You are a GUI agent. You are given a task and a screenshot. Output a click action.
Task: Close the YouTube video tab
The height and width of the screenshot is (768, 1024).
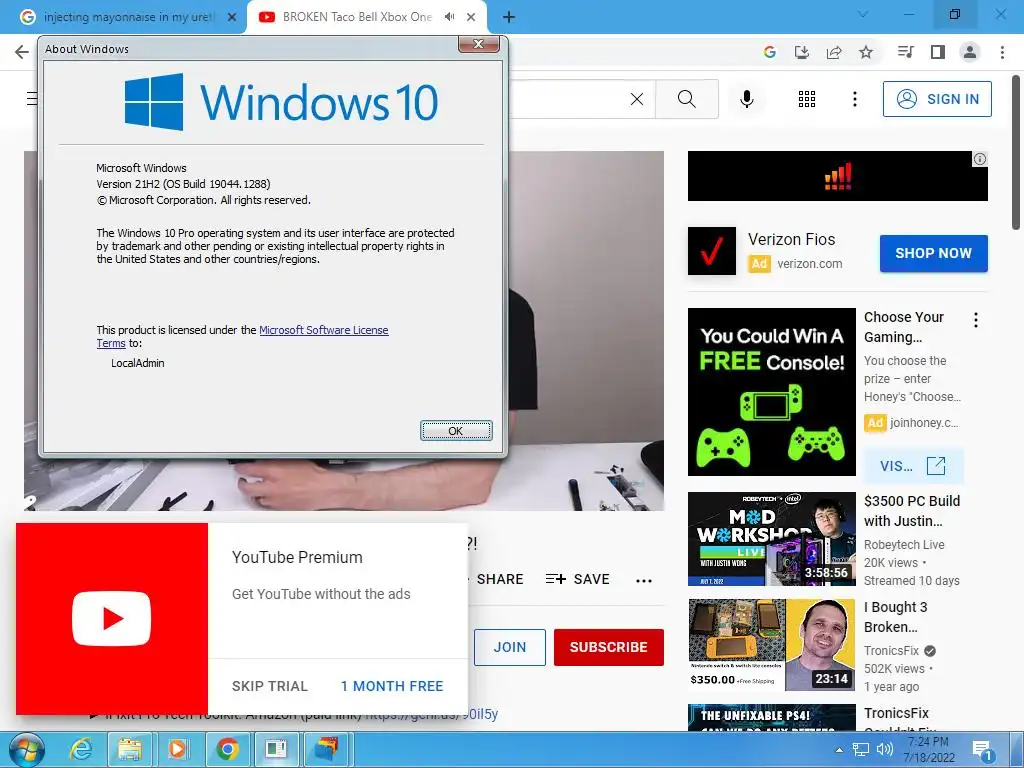click(471, 17)
